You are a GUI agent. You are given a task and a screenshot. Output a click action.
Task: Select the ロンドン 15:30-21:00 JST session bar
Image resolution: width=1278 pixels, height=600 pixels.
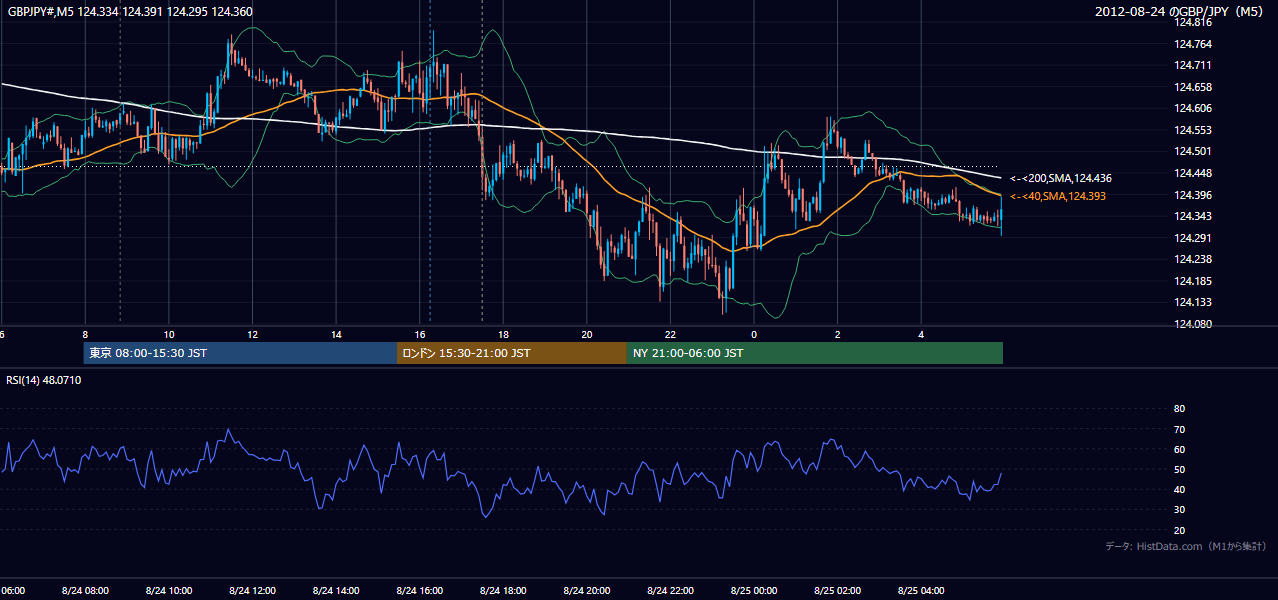pyautogui.click(x=512, y=353)
